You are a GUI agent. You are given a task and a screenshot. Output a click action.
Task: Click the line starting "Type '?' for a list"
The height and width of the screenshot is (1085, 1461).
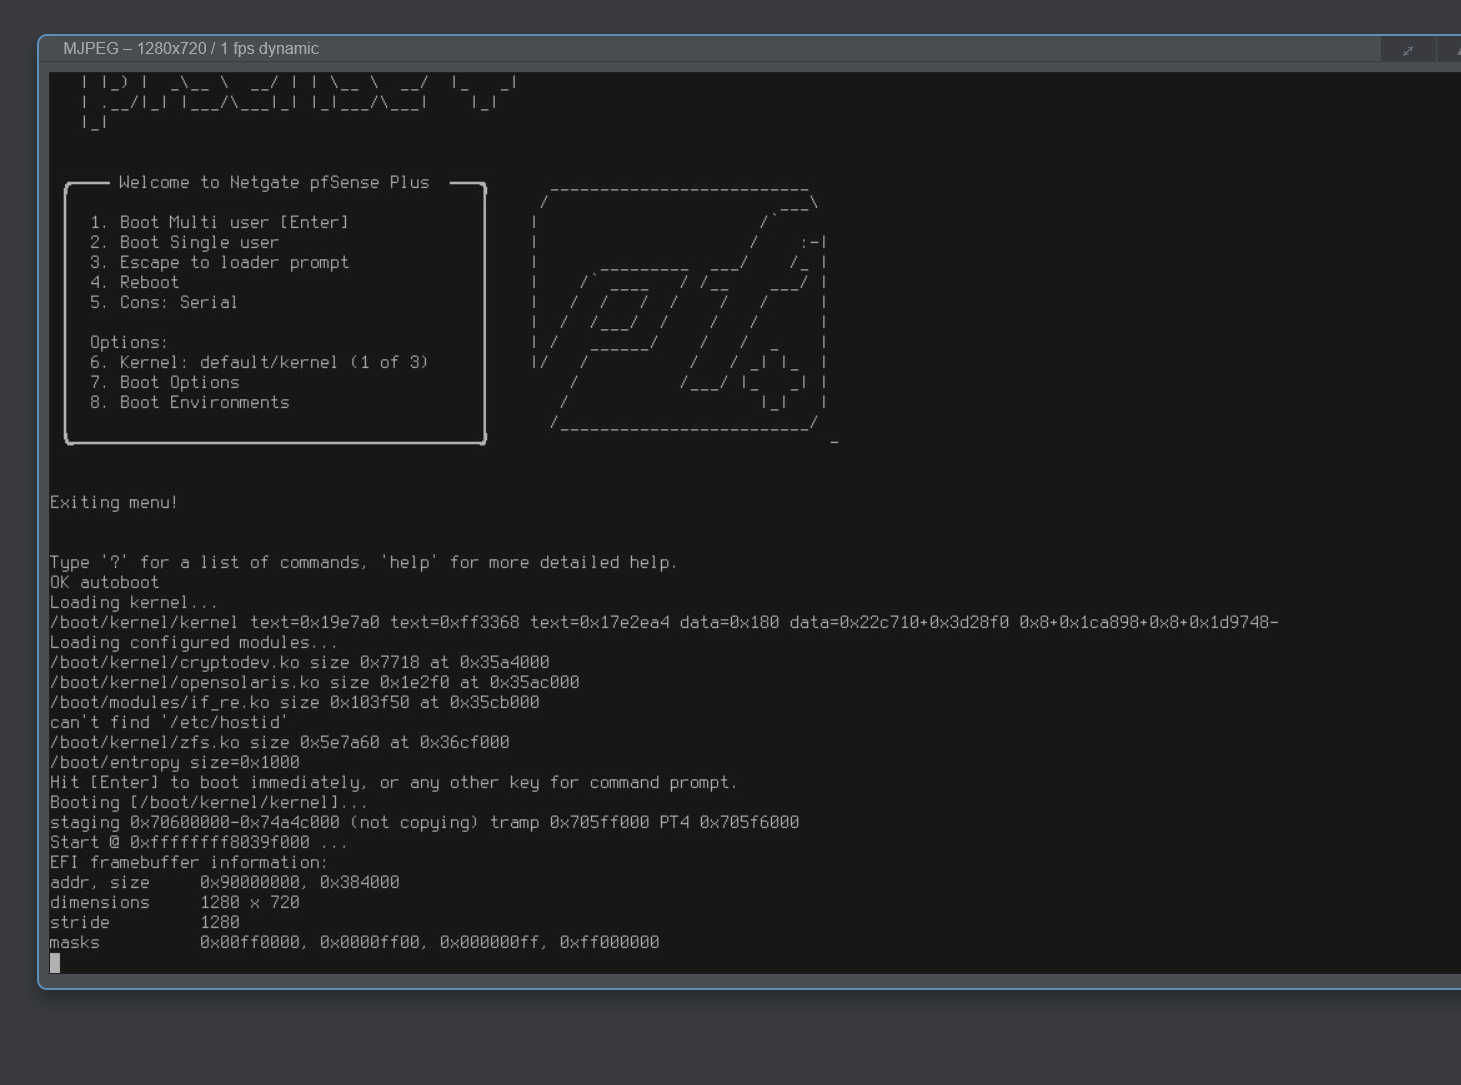(364, 562)
